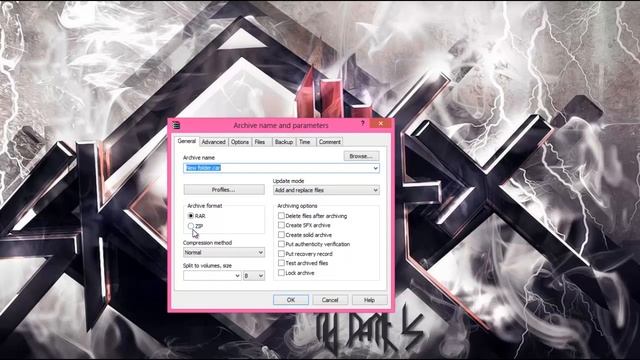This screenshot has width=640, height=360.
Task: Switch to the General tab
Action: coord(187,141)
